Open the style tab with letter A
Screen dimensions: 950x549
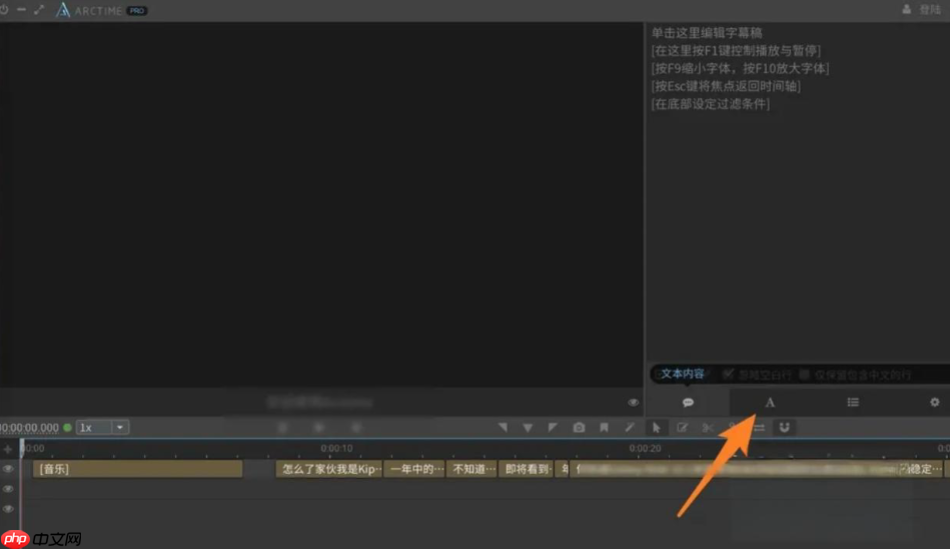click(x=769, y=402)
